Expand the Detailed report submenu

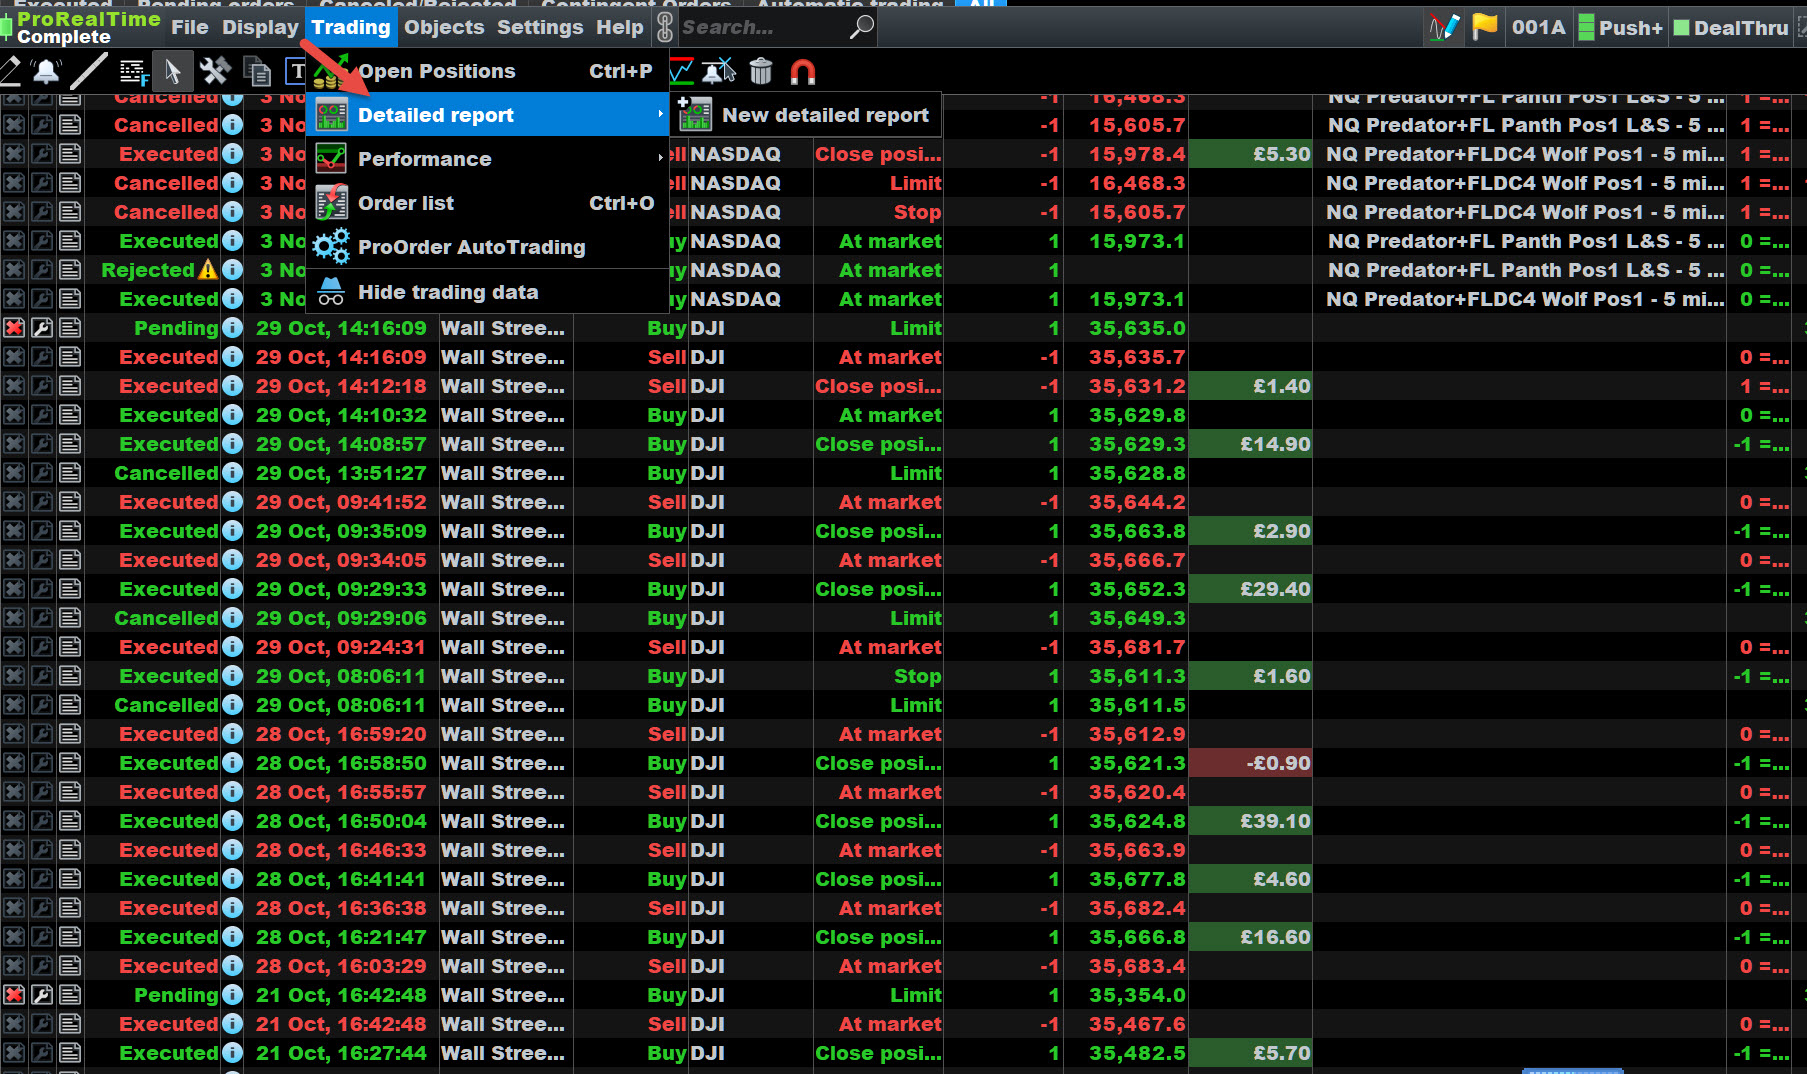coord(489,115)
